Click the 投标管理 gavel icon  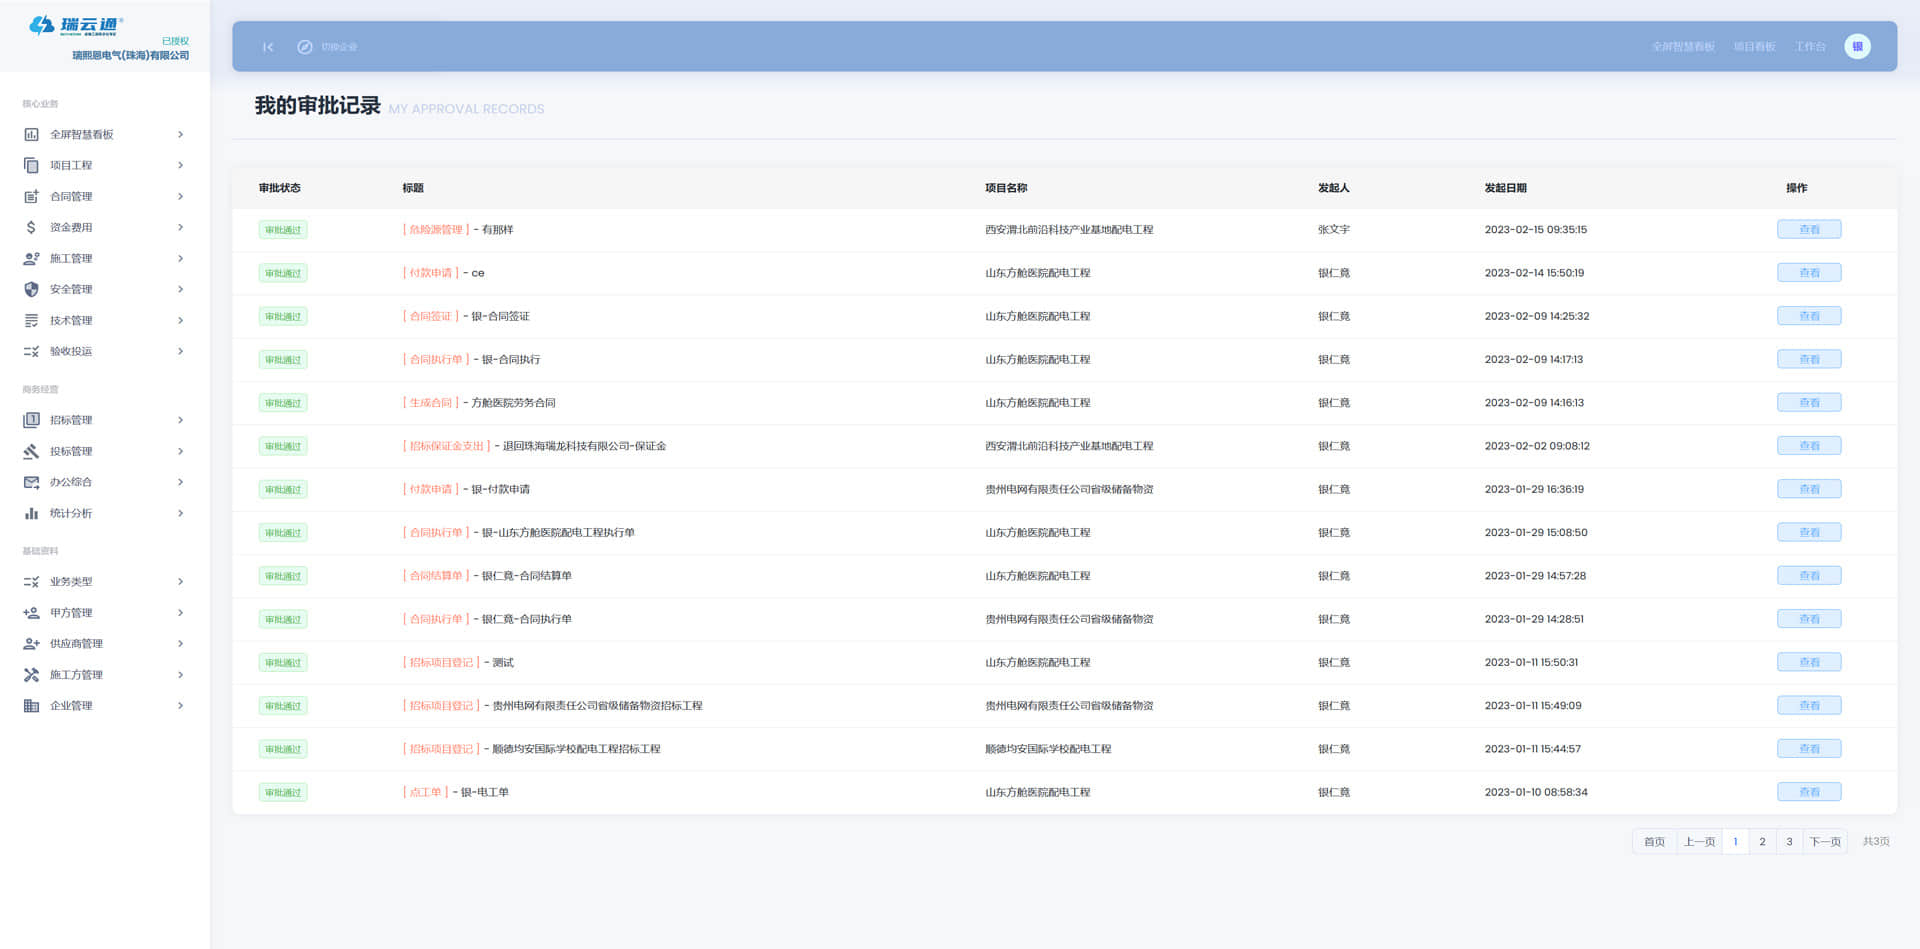point(31,451)
